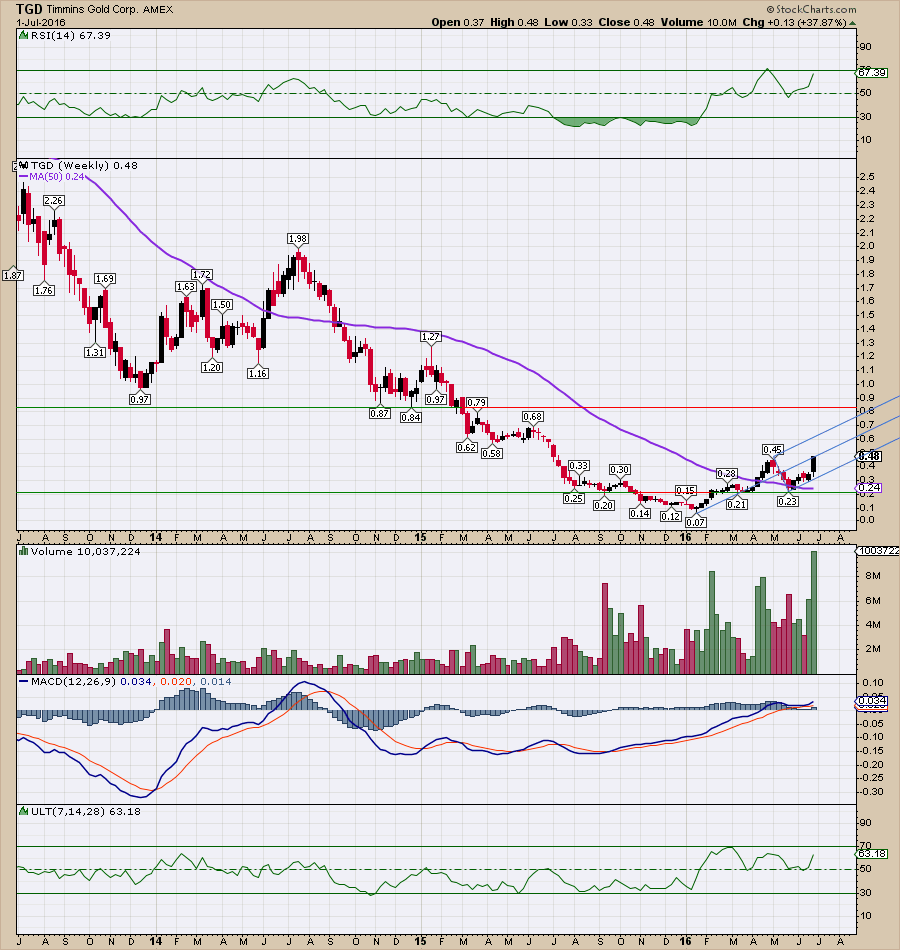Click the candlestick icon before TGD (Weekly)
The image size is (900, 950).
pyautogui.click(x=24, y=165)
